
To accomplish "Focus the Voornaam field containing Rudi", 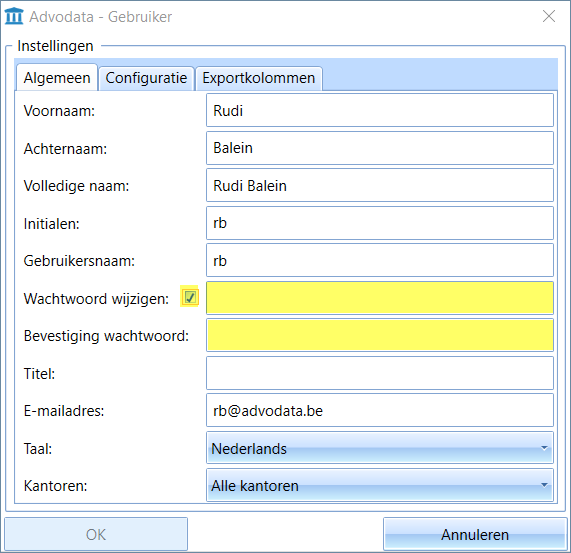I will pos(380,110).
